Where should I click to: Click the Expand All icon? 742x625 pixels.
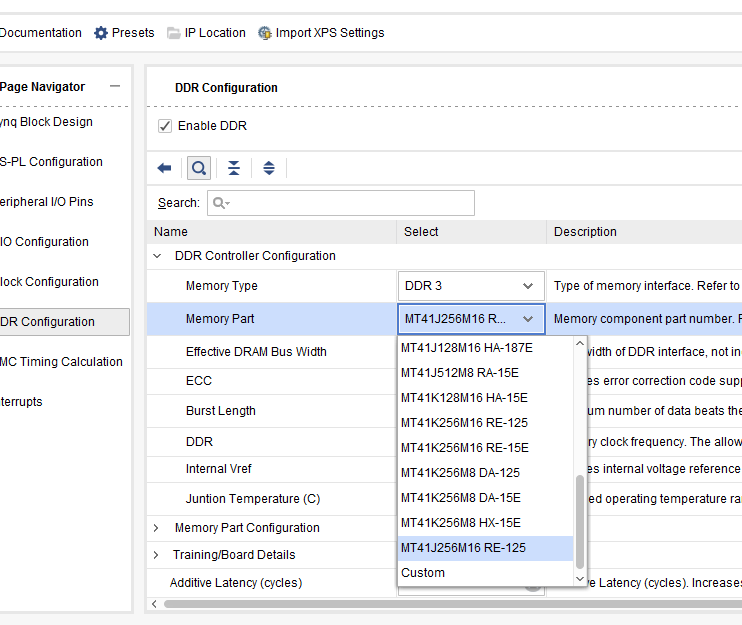268,168
